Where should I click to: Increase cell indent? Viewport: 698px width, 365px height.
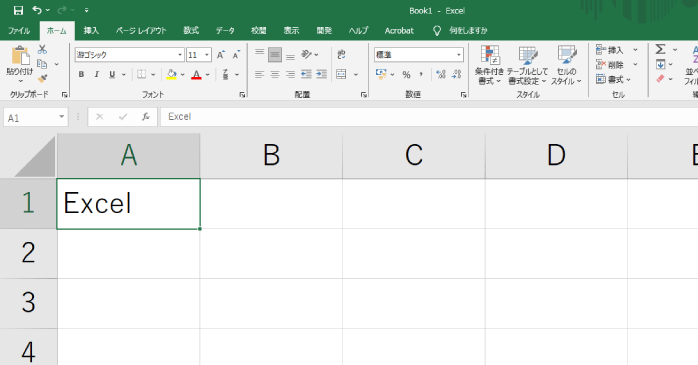click(321, 74)
